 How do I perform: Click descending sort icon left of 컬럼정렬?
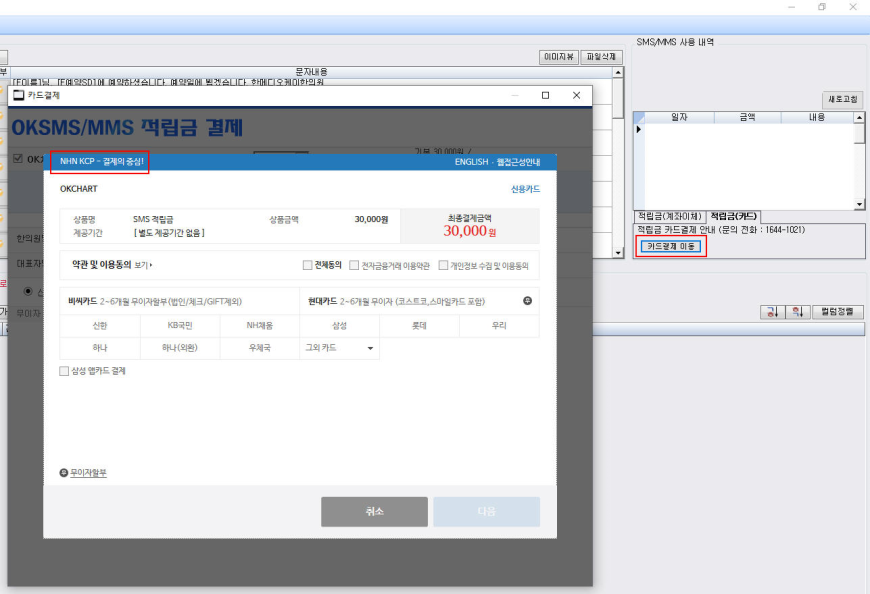[x=798, y=312]
